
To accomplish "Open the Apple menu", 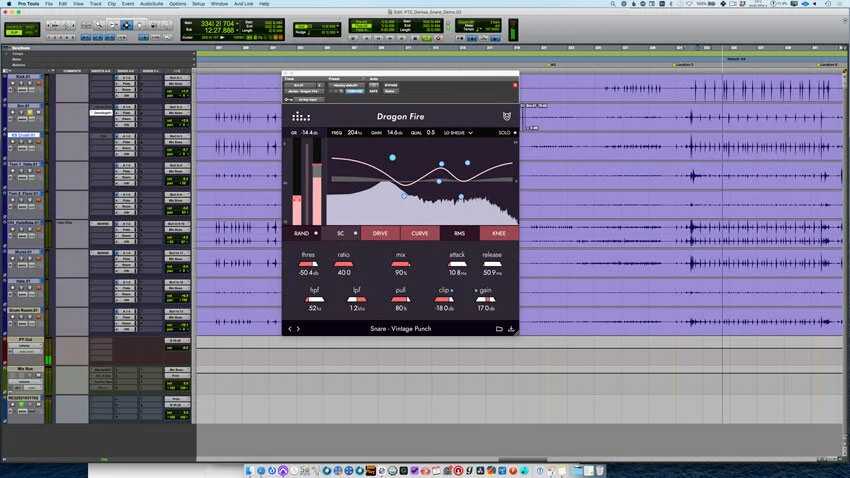I will (9, 4).
